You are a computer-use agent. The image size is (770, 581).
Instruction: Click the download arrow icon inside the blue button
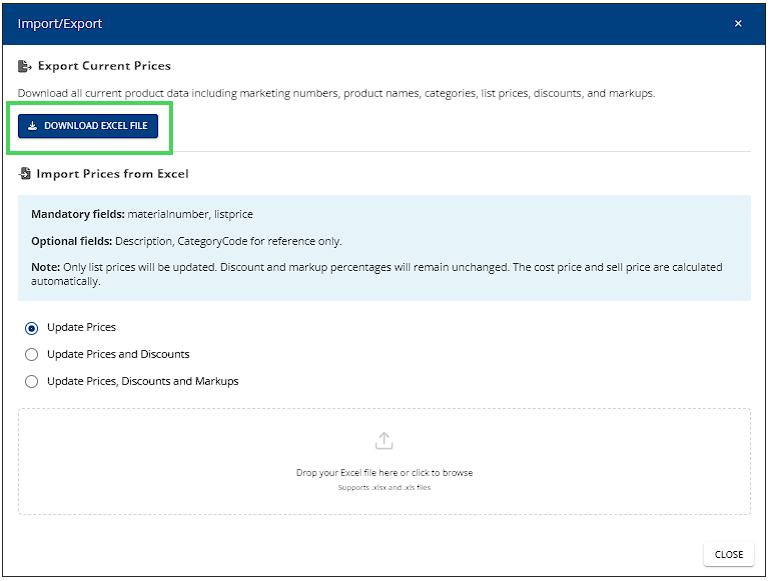32,126
